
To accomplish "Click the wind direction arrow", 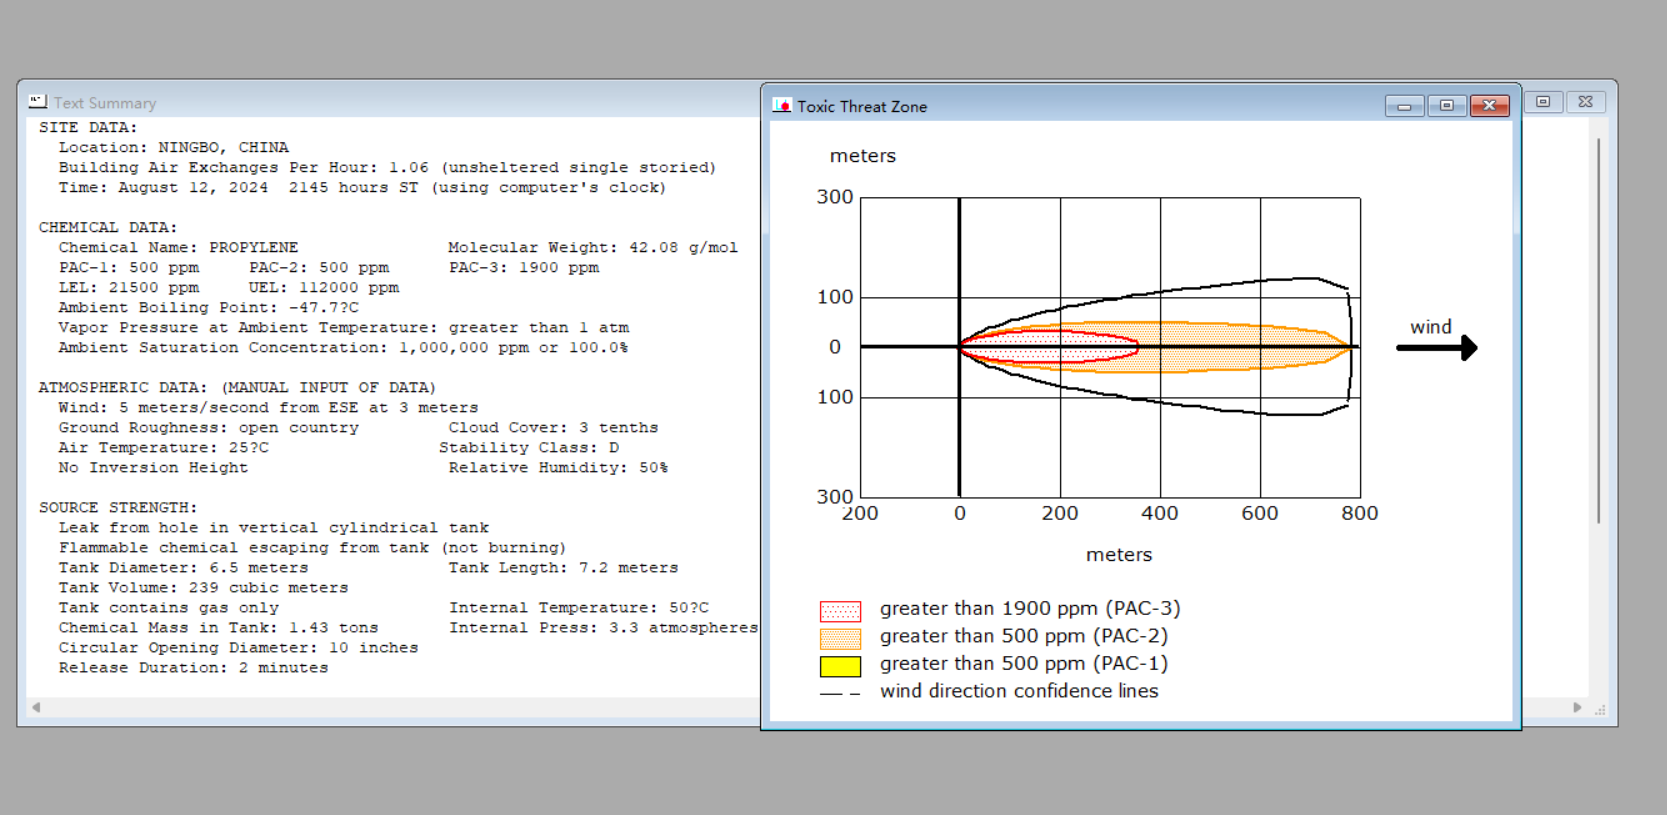I will coord(1437,348).
